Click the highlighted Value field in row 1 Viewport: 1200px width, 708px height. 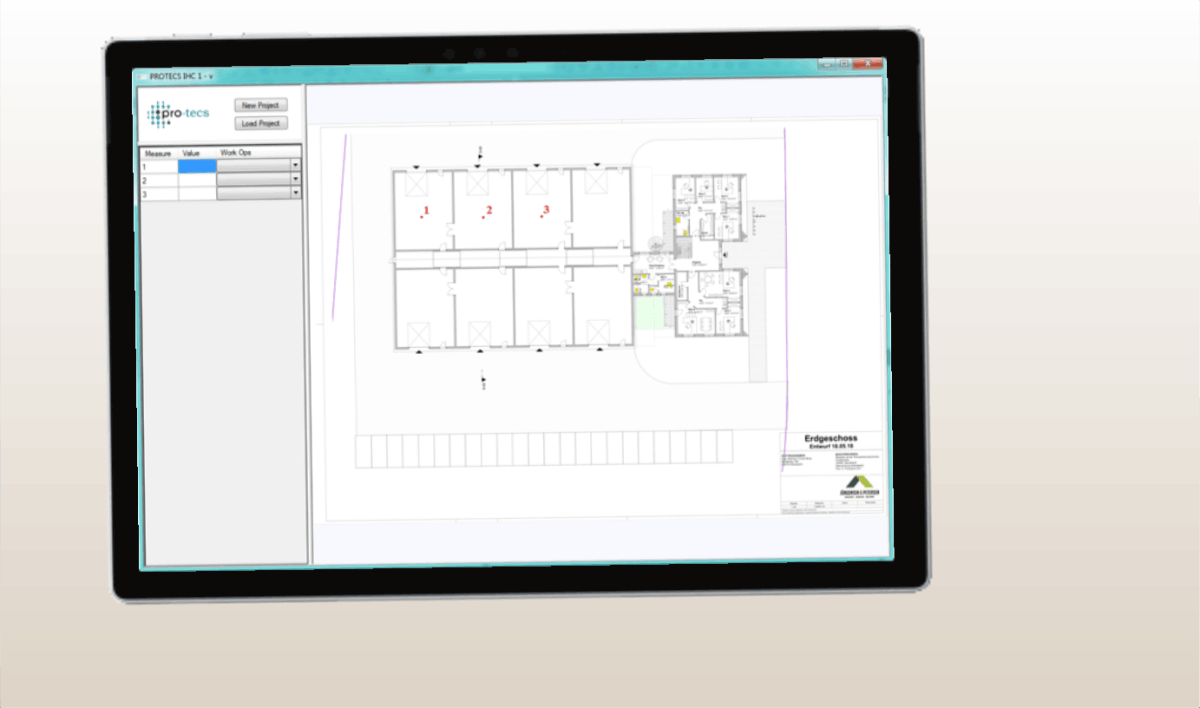pos(197,167)
